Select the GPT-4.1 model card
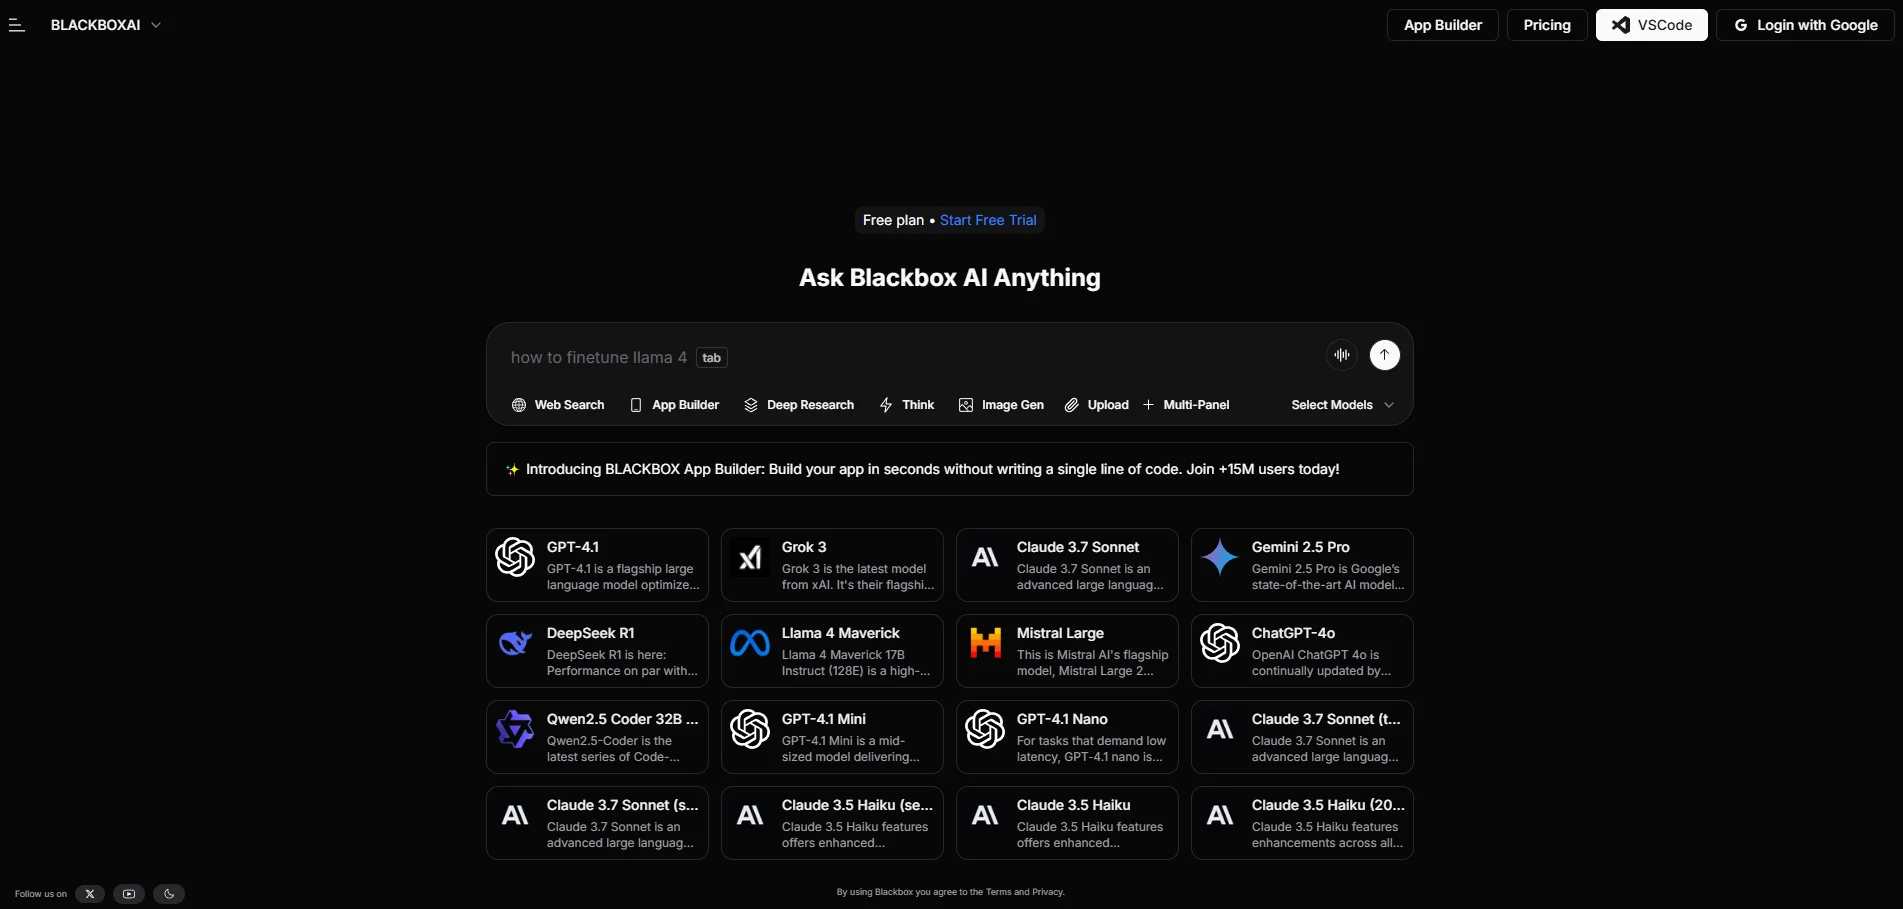This screenshot has width=1903, height=909. click(597, 565)
